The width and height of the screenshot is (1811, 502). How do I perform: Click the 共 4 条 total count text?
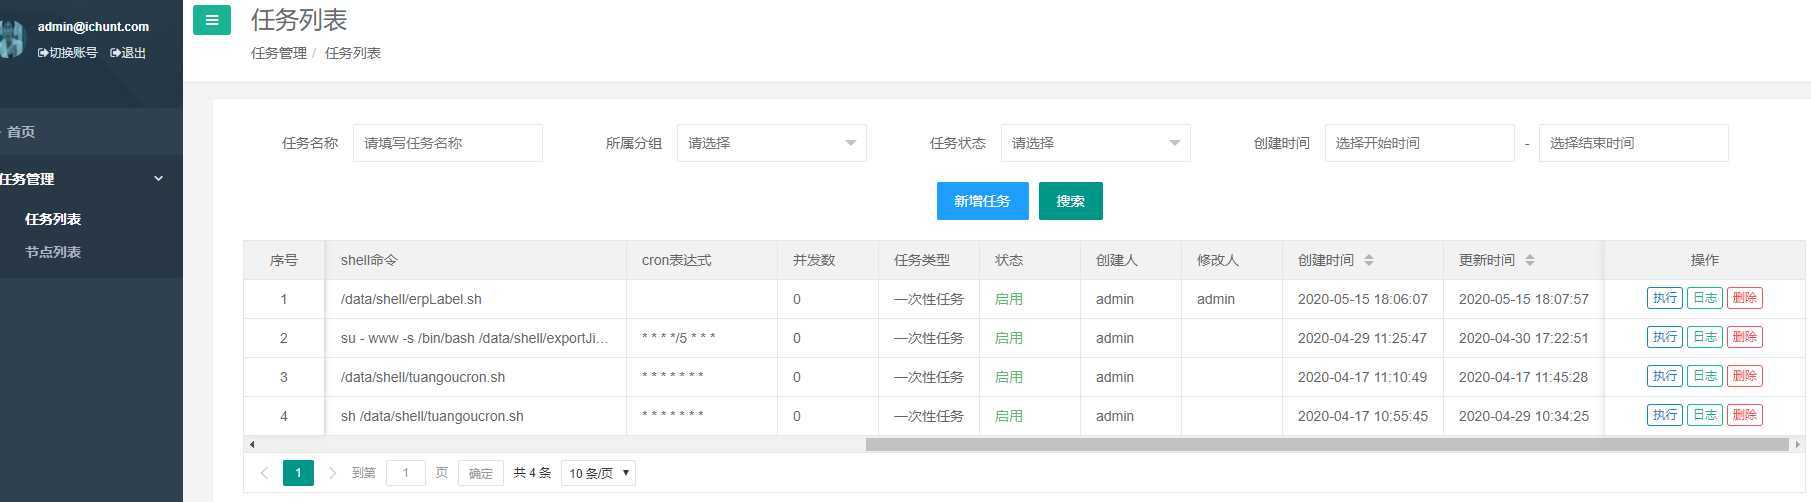click(532, 473)
